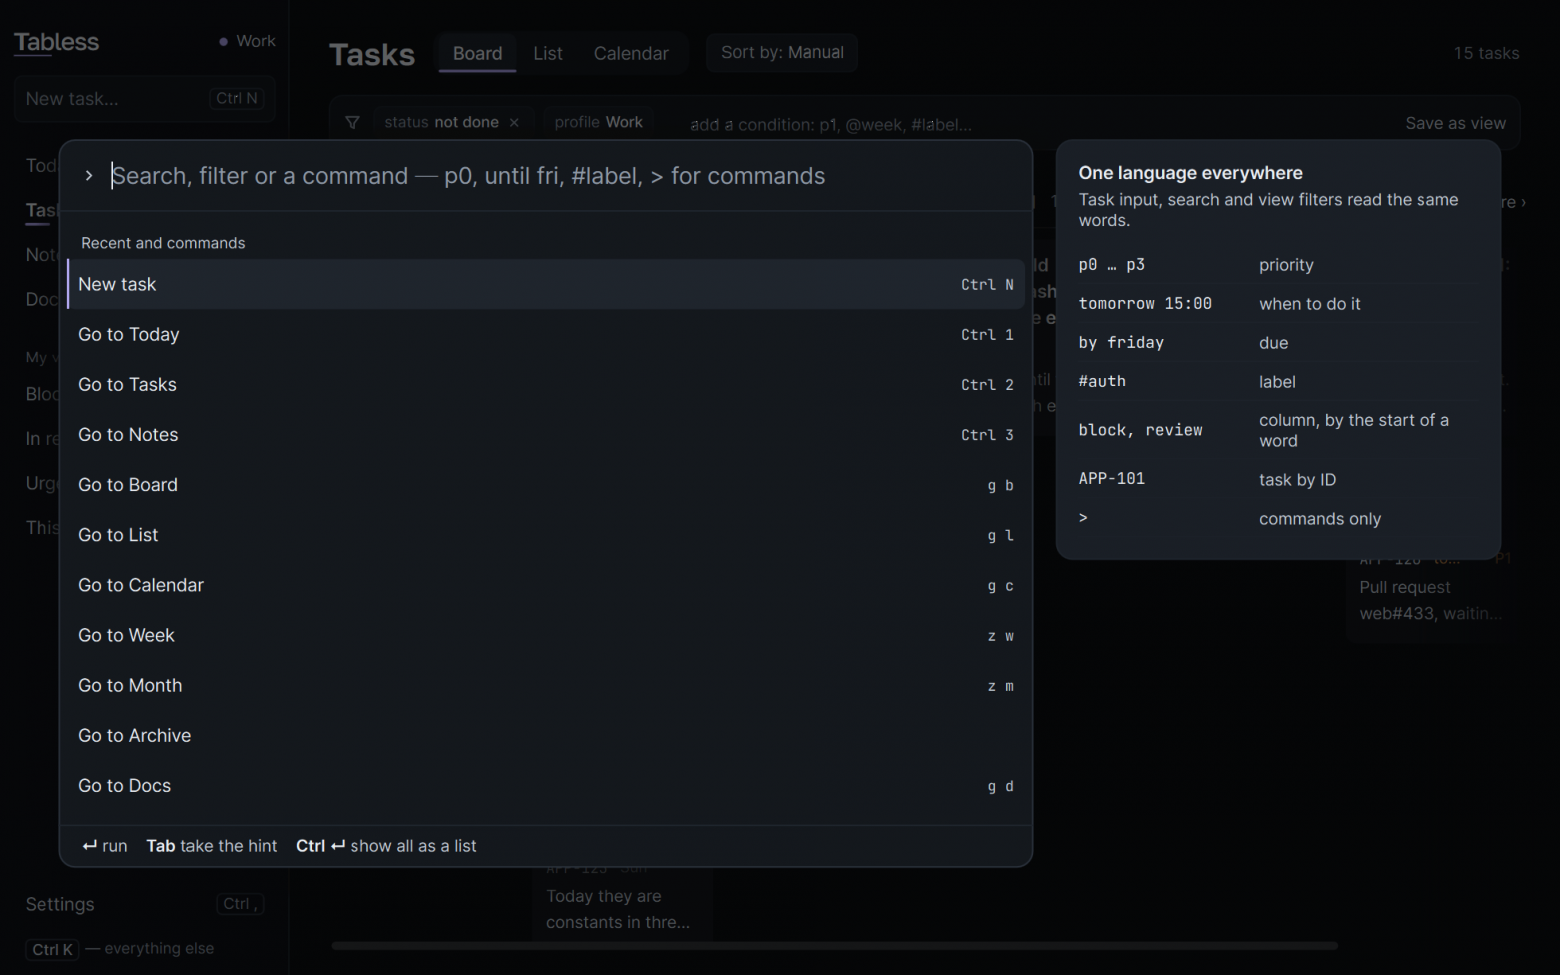Screen dimensions: 1560x975
Task: Choose Go to Board command
Action: pos(546,484)
